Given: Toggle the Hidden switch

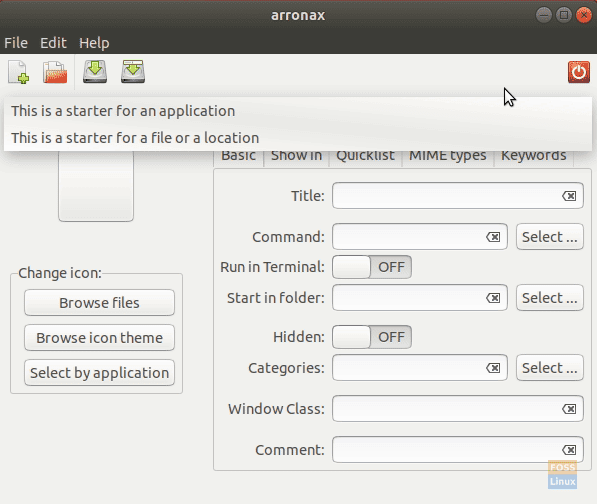Looking at the screenshot, I should tap(372, 337).
